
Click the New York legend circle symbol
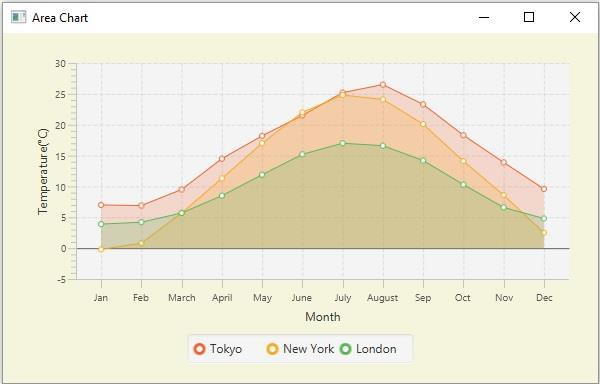click(272, 349)
